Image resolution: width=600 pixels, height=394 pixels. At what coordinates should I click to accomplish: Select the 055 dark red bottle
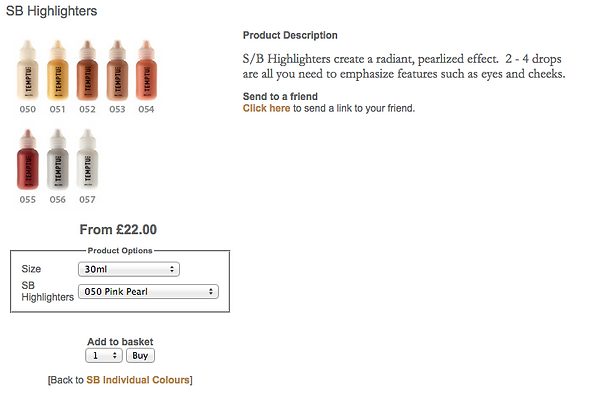[x=28, y=160]
